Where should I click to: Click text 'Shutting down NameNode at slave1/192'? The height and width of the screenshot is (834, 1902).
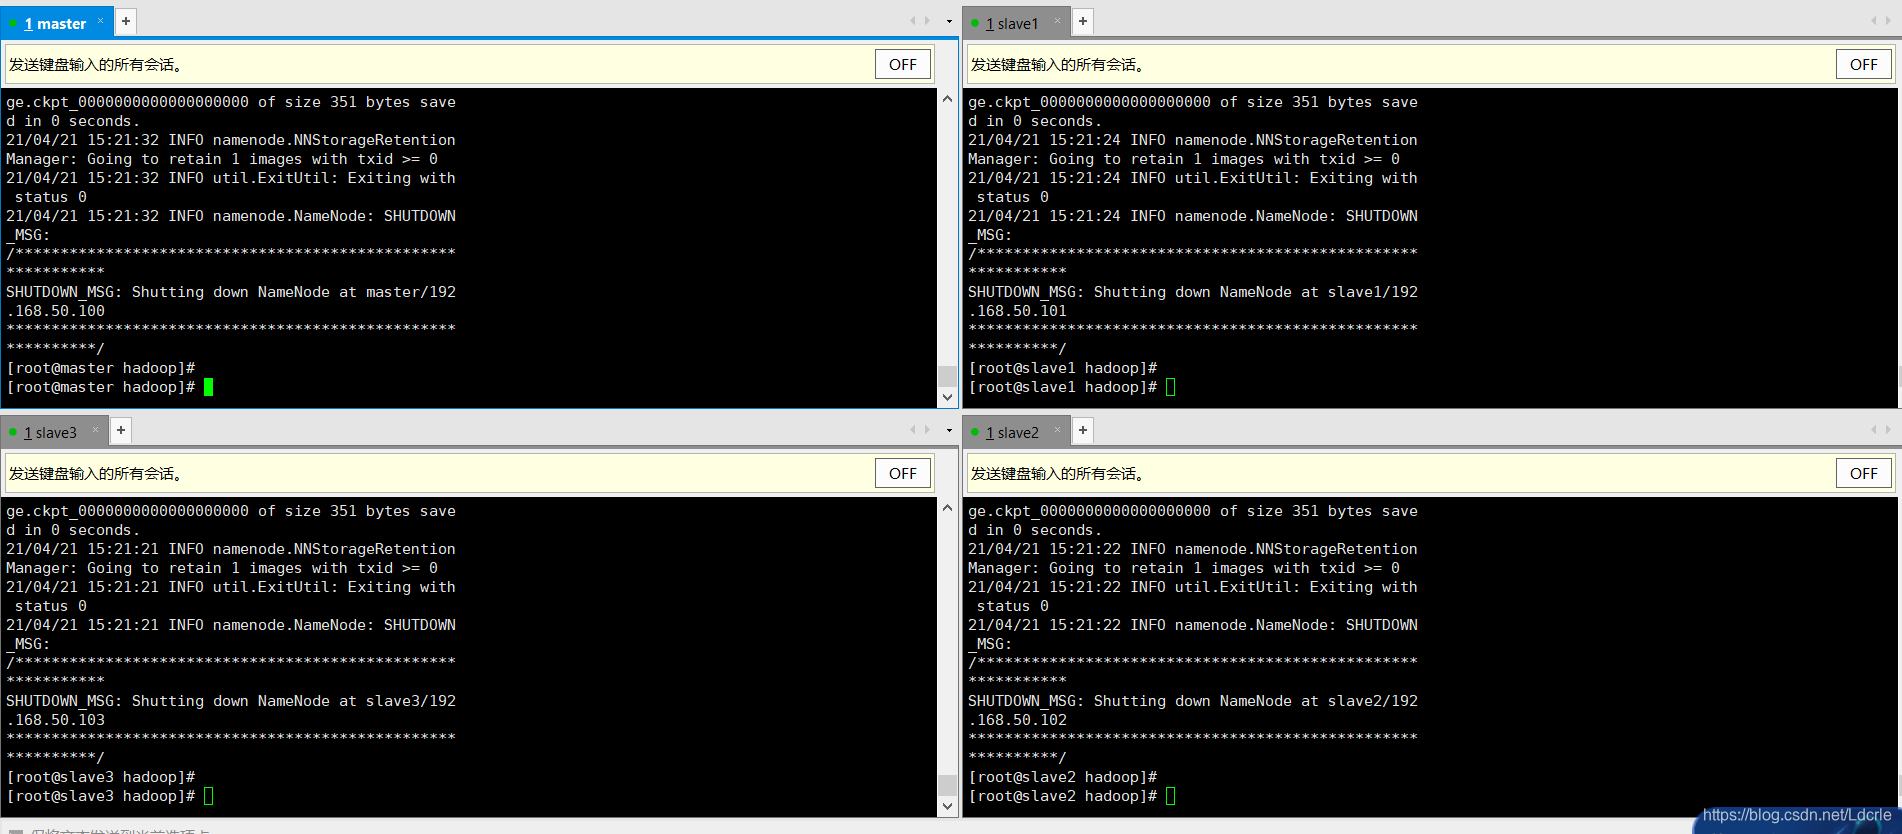[1256, 292]
